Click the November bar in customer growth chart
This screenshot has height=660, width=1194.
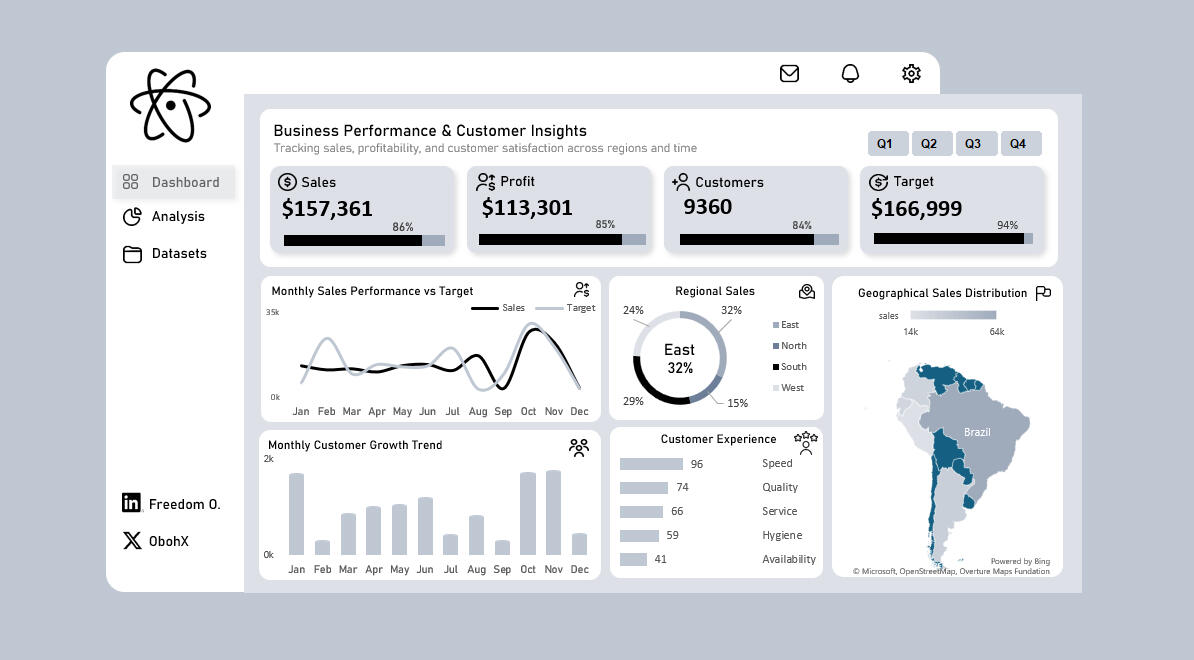[553, 512]
